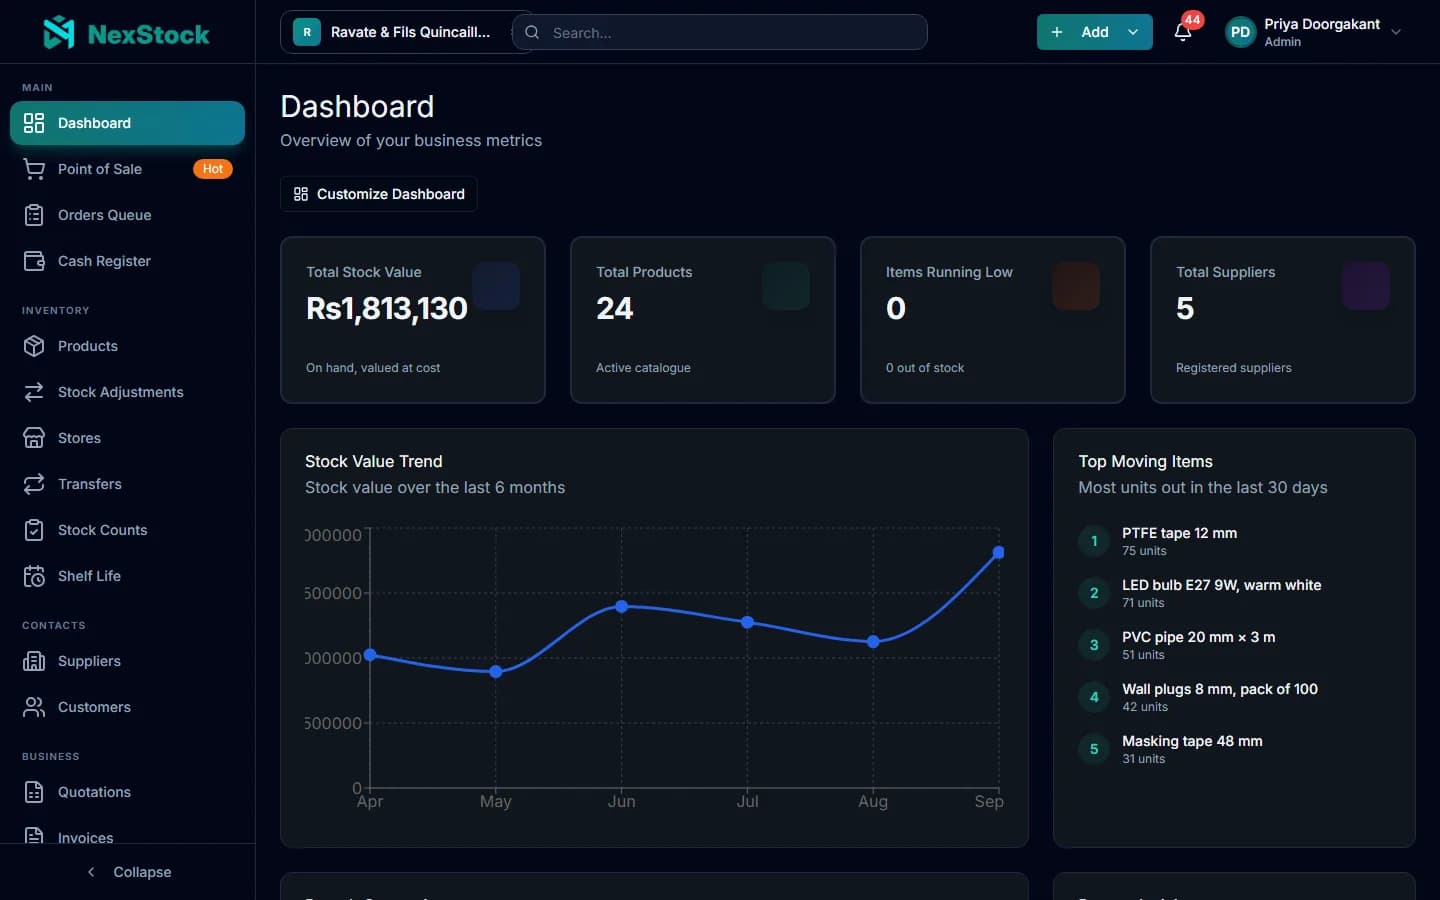Click the Cash Register wallet icon
Screen dimensions: 1440x900
[x=34, y=261]
